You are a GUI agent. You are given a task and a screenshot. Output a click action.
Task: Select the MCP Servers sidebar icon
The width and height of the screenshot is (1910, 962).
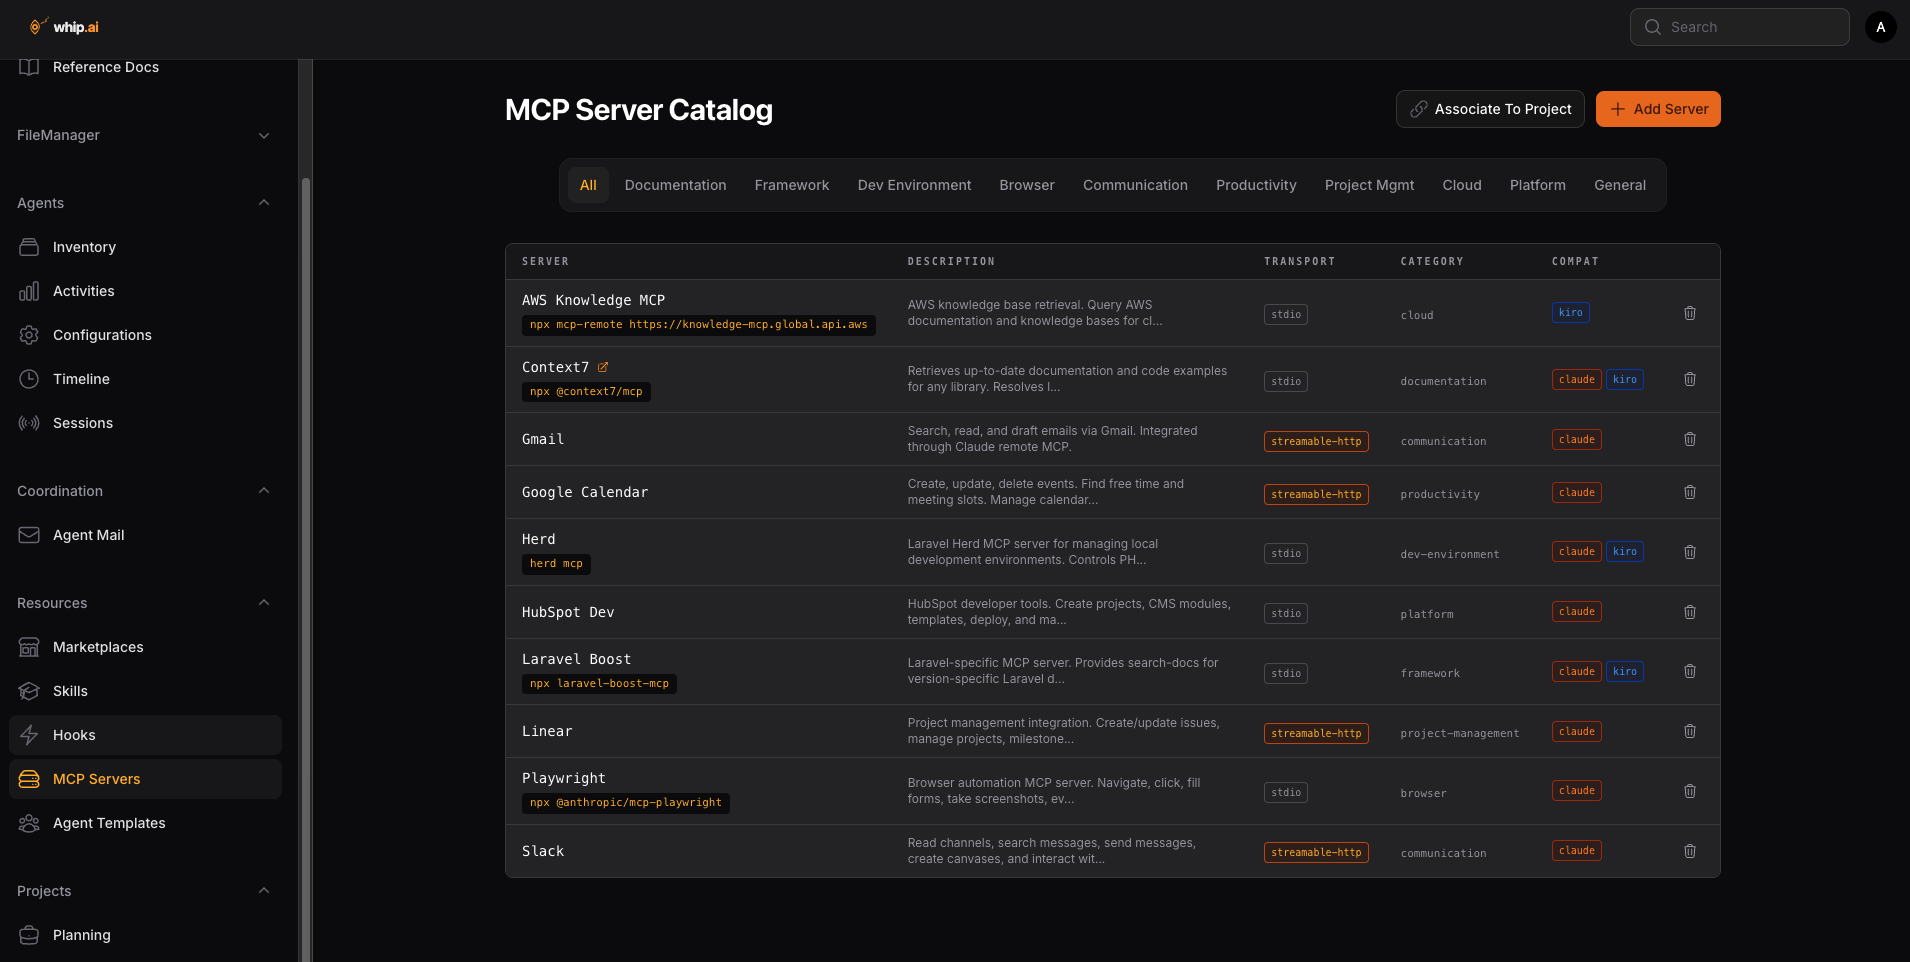[30, 778]
